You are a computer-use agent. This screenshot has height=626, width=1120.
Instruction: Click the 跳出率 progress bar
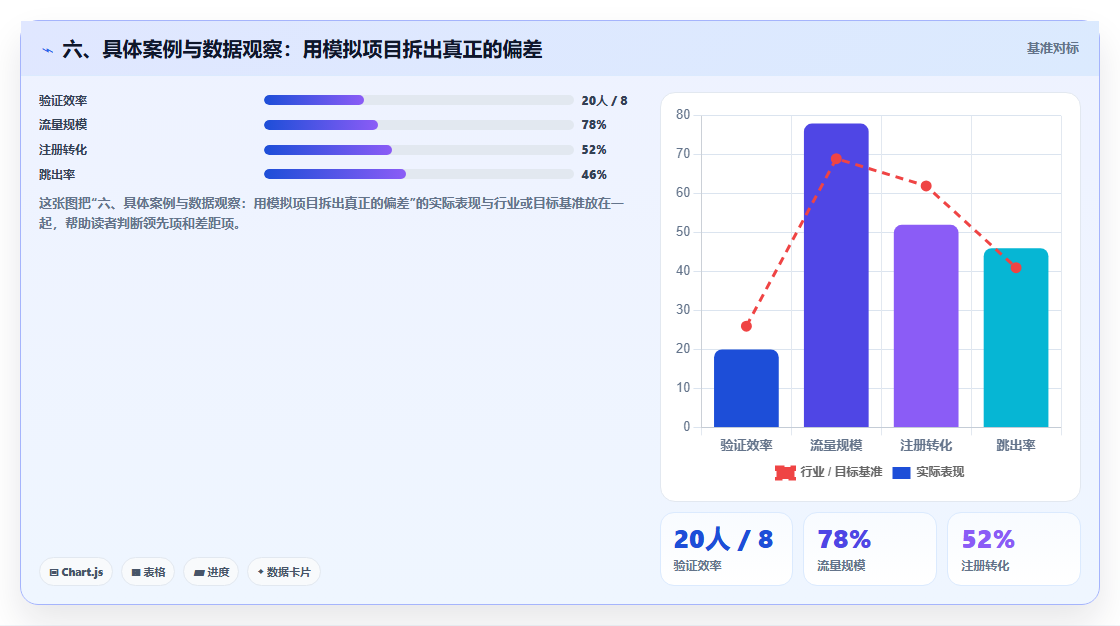[419, 174]
